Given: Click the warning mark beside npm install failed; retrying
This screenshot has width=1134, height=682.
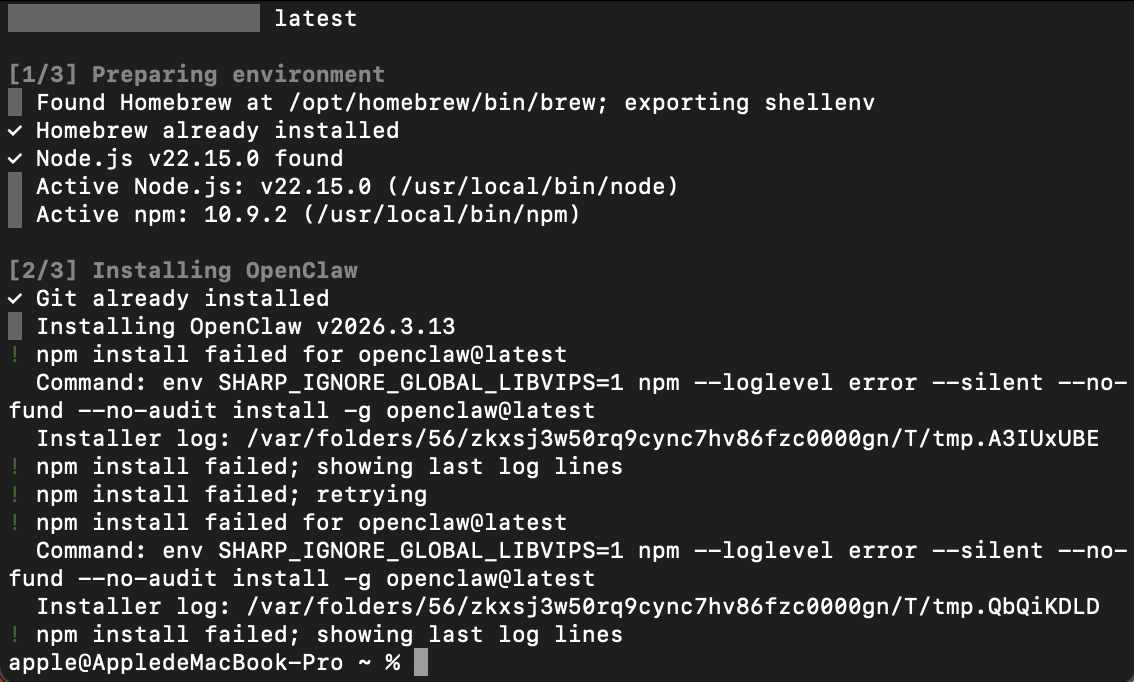Looking at the screenshot, I should coord(14,495).
